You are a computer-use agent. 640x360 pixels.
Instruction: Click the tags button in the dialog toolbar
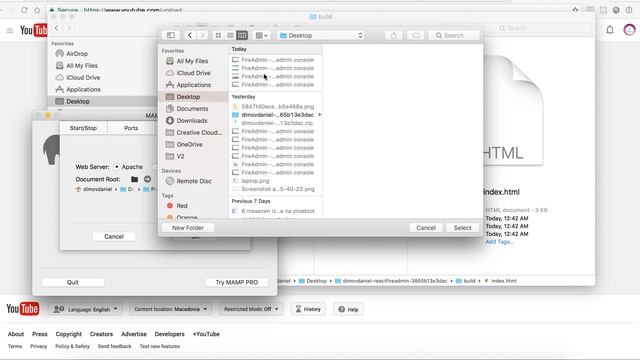[416, 36]
